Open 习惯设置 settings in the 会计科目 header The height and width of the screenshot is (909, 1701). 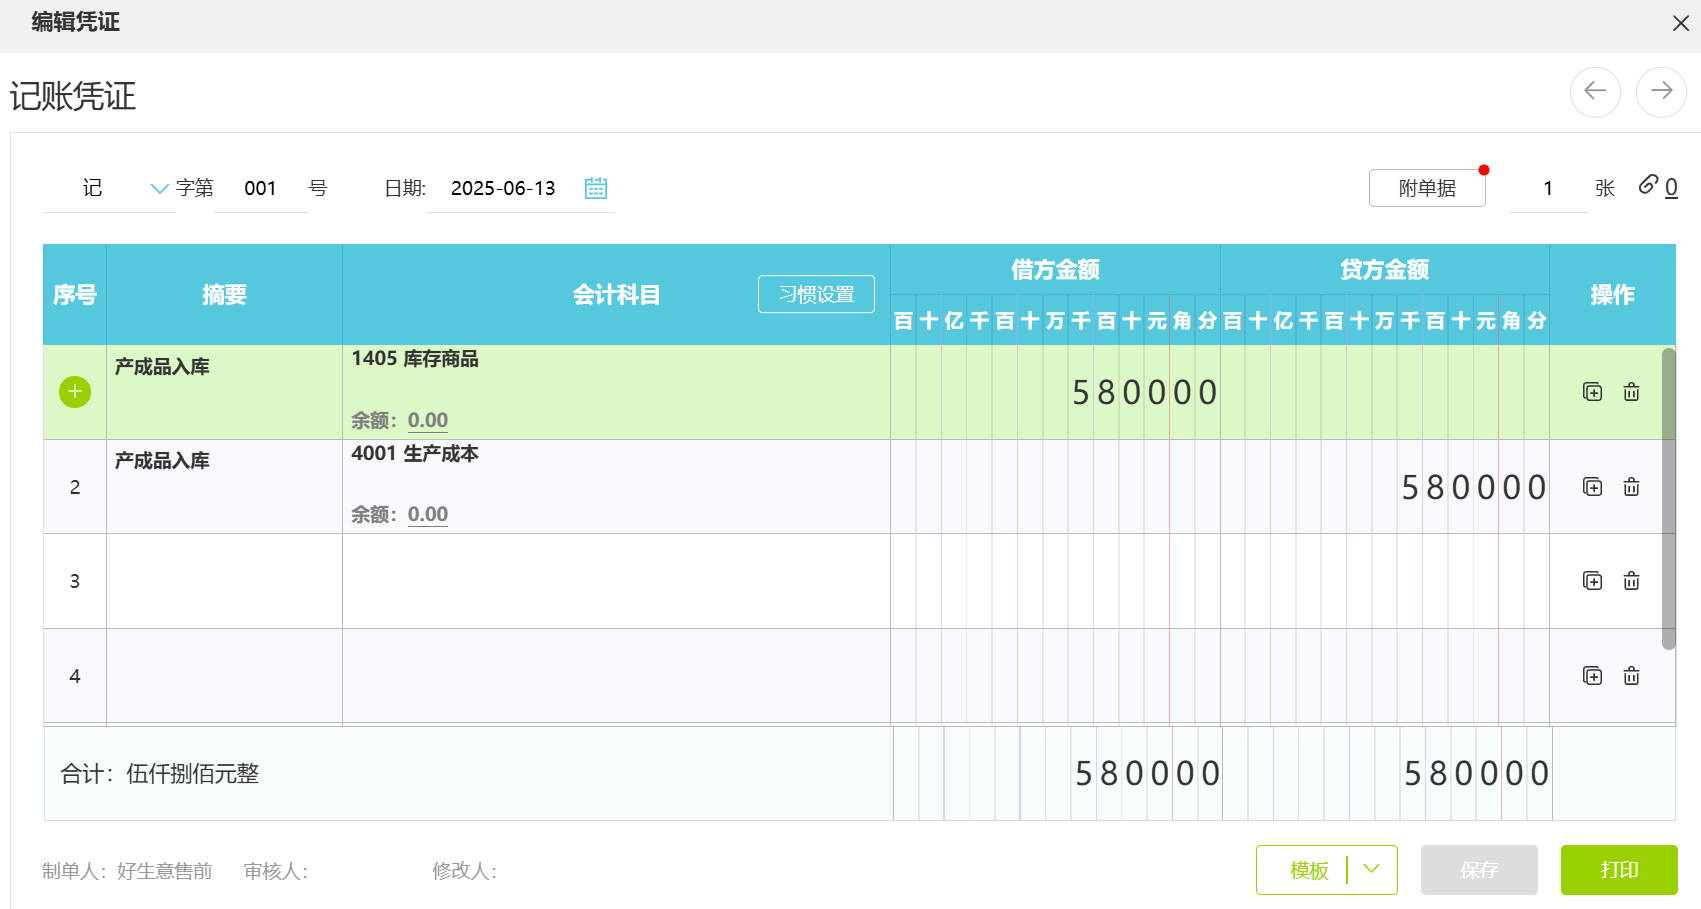815,294
